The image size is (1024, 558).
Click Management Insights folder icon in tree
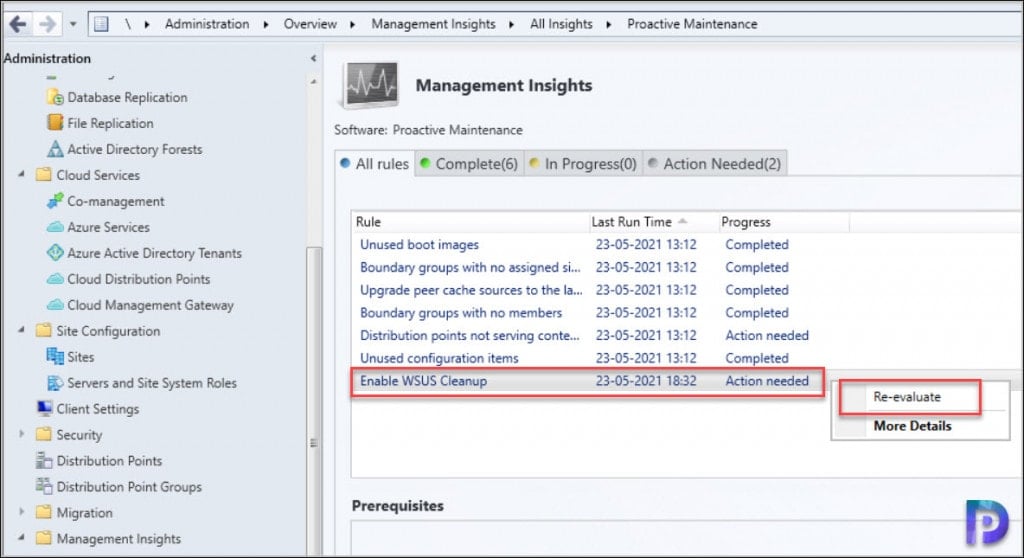click(x=44, y=538)
